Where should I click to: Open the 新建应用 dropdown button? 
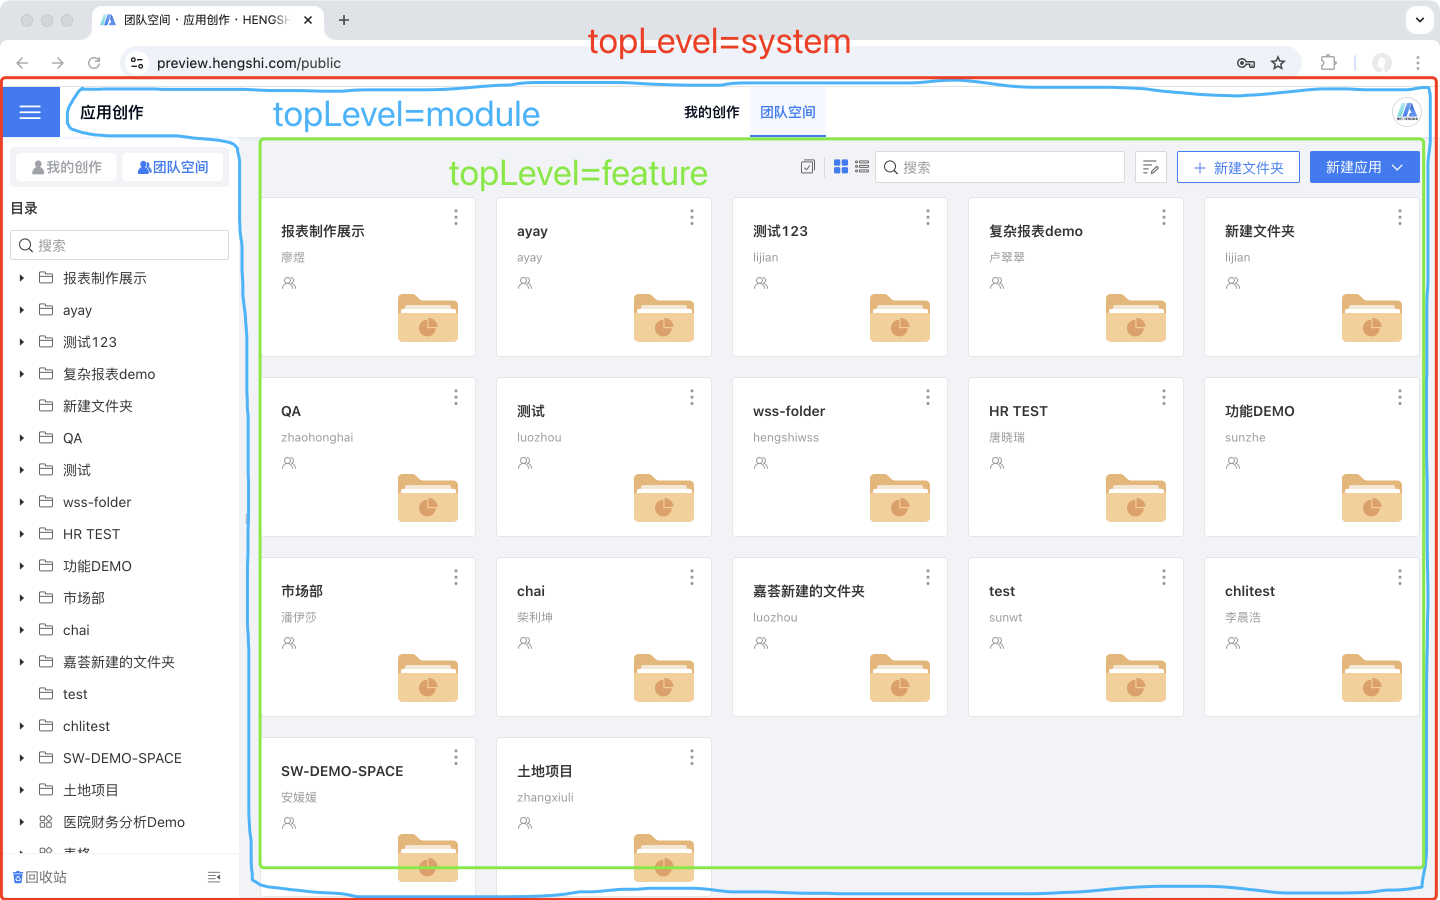(x=1364, y=167)
